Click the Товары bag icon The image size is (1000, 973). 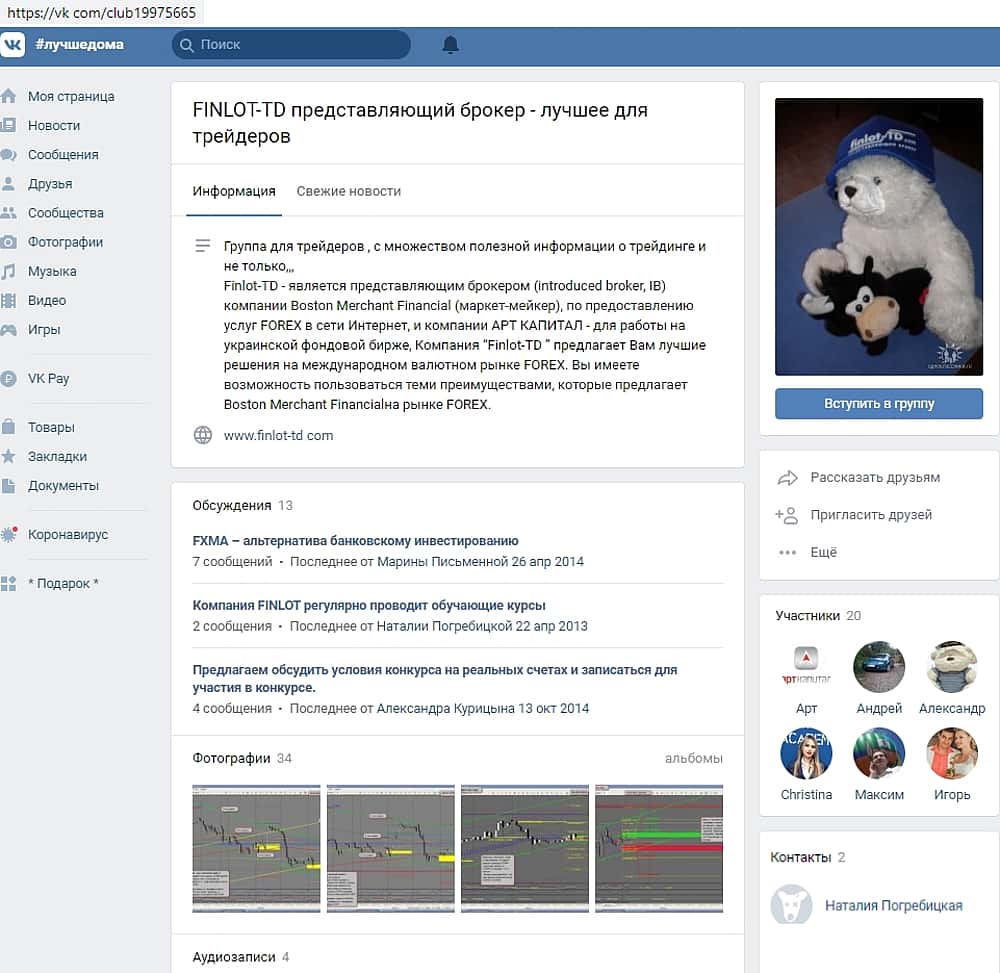(8, 427)
